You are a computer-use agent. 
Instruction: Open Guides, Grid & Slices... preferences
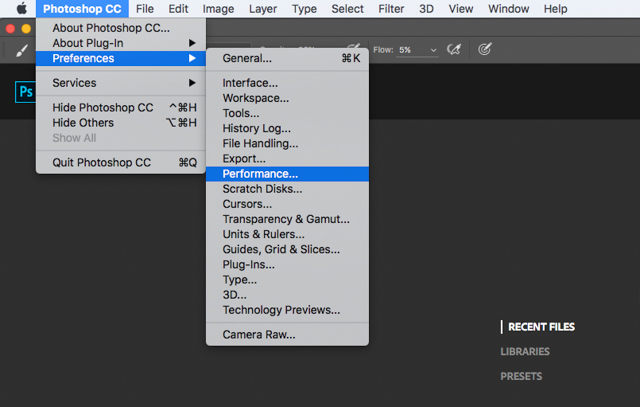click(x=287, y=249)
